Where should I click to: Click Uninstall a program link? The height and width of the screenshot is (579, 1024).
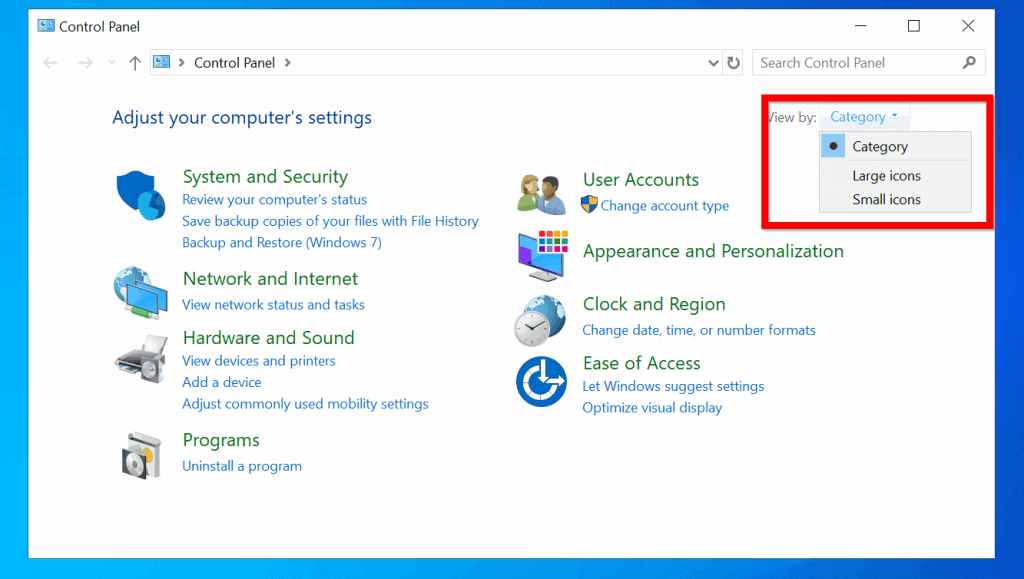242,466
